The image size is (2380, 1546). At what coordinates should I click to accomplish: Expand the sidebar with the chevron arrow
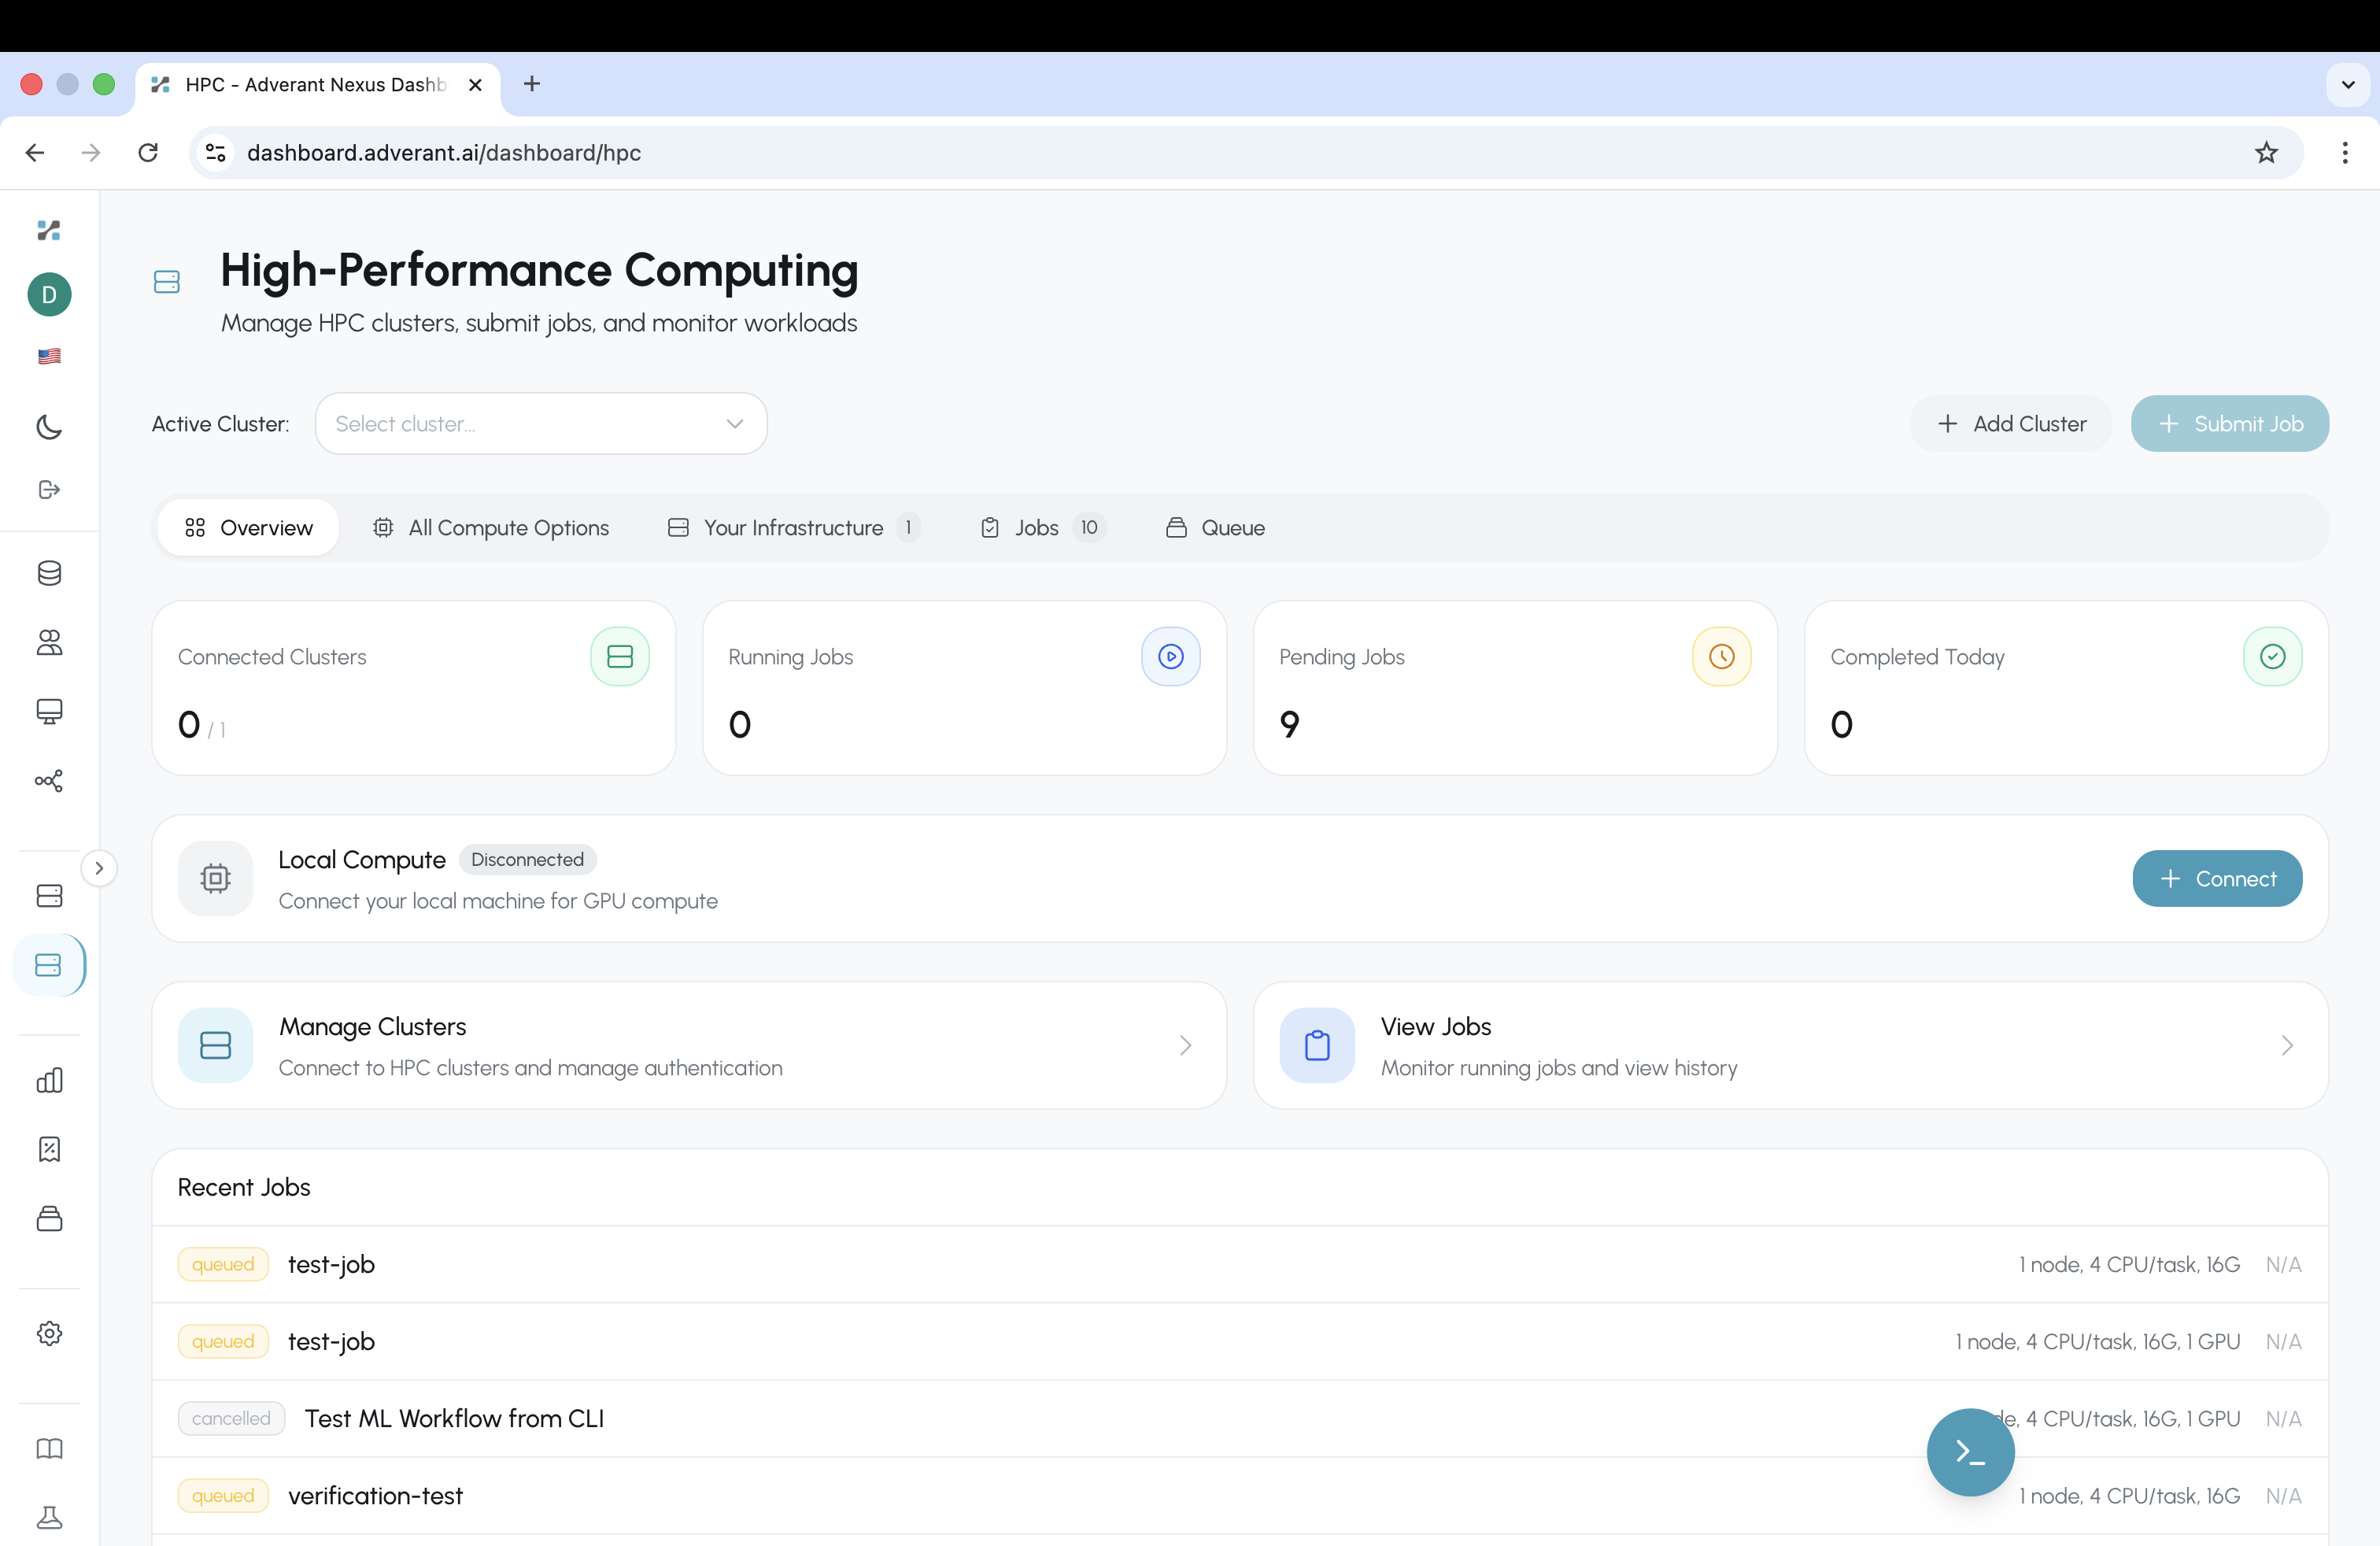pyautogui.click(x=98, y=868)
